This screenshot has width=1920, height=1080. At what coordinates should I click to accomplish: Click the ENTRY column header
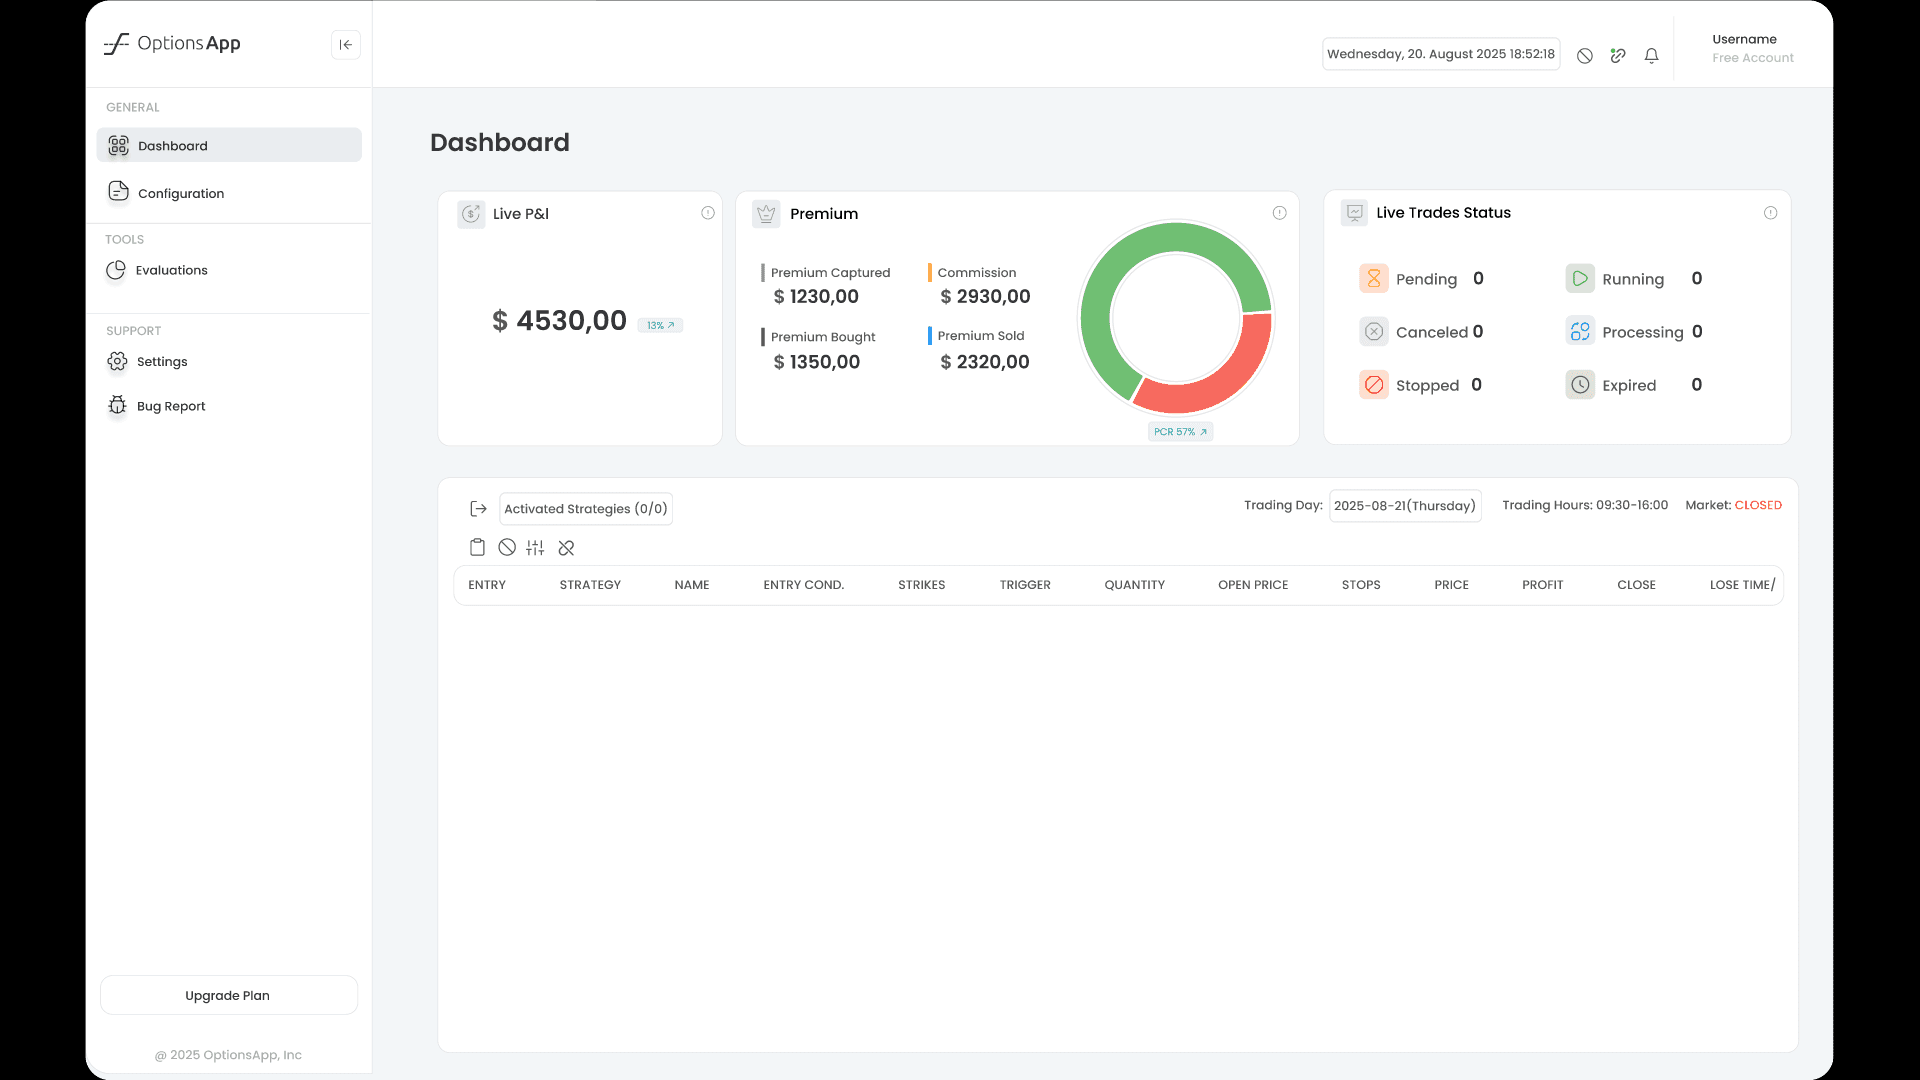point(487,585)
